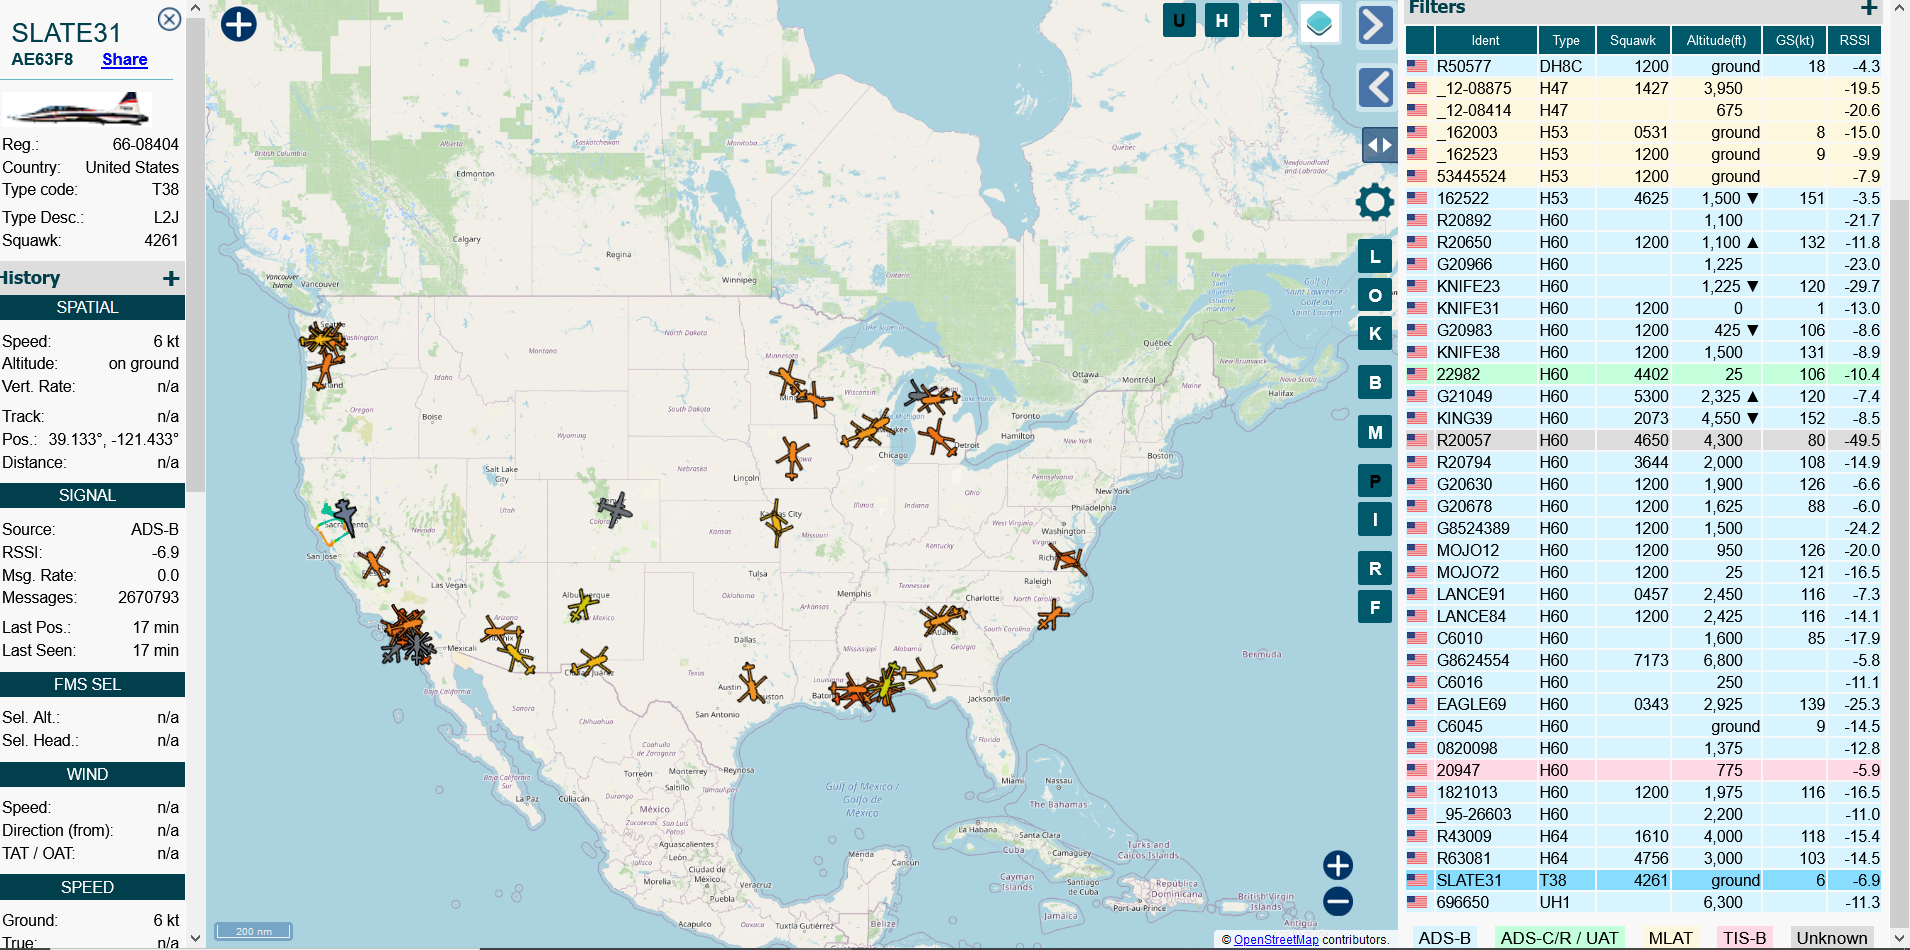Toggle the U button on the map
This screenshot has width=1910, height=950.
(1180, 20)
